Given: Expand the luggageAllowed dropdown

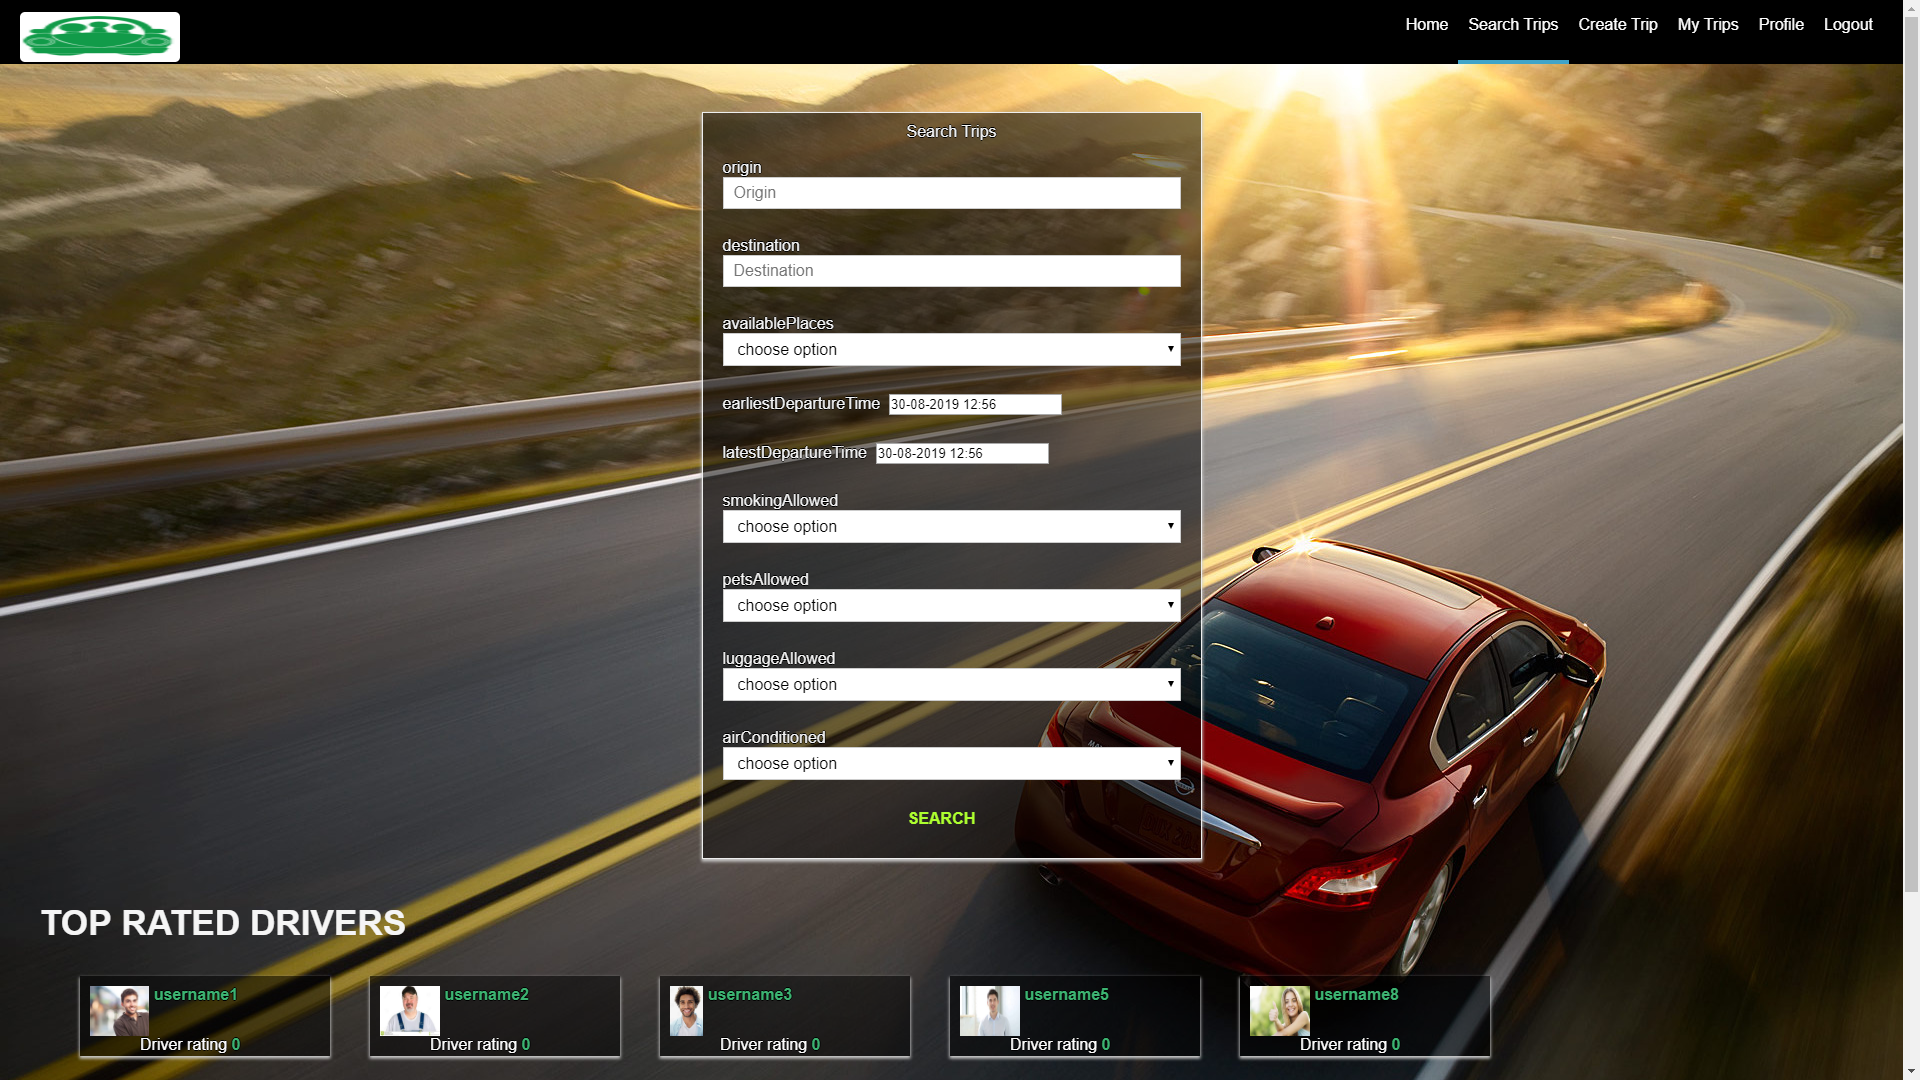Looking at the screenshot, I should (951, 685).
